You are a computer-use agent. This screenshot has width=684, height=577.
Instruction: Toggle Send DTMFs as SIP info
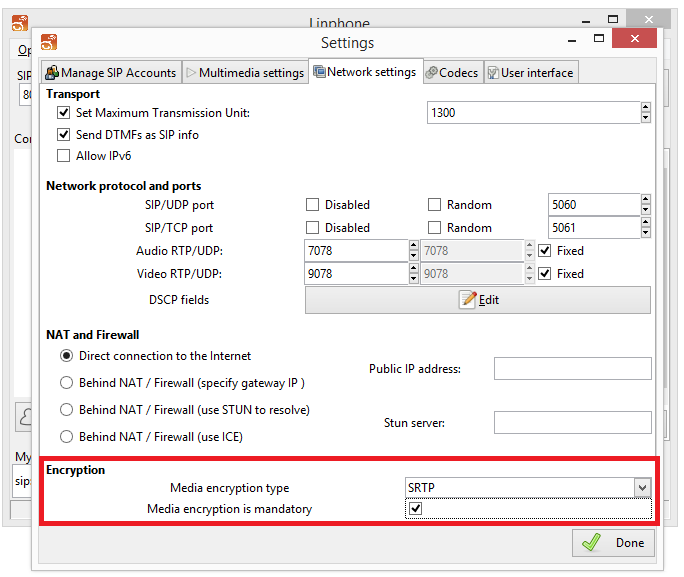(64, 135)
